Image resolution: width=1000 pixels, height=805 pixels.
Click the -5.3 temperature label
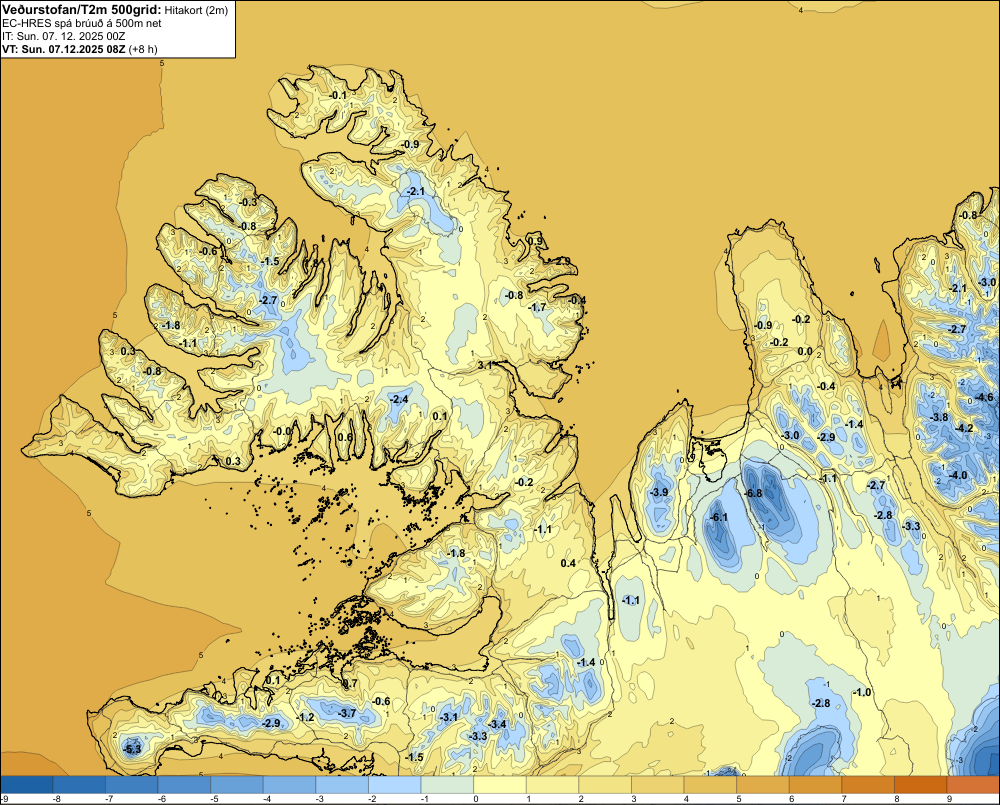[132, 749]
